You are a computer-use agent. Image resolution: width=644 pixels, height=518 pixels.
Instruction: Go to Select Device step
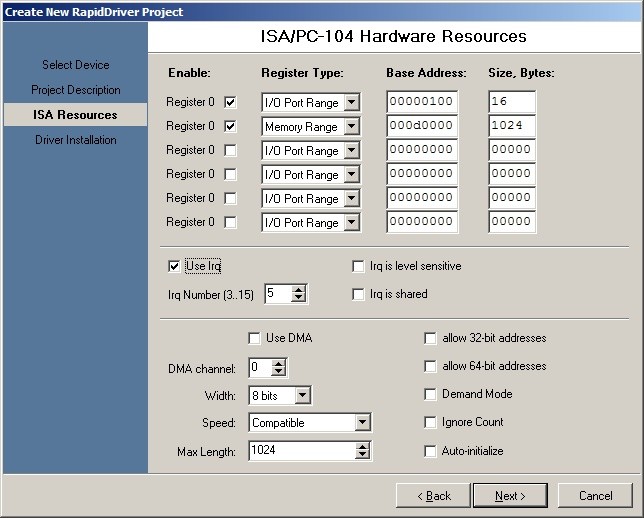[x=76, y=65]
